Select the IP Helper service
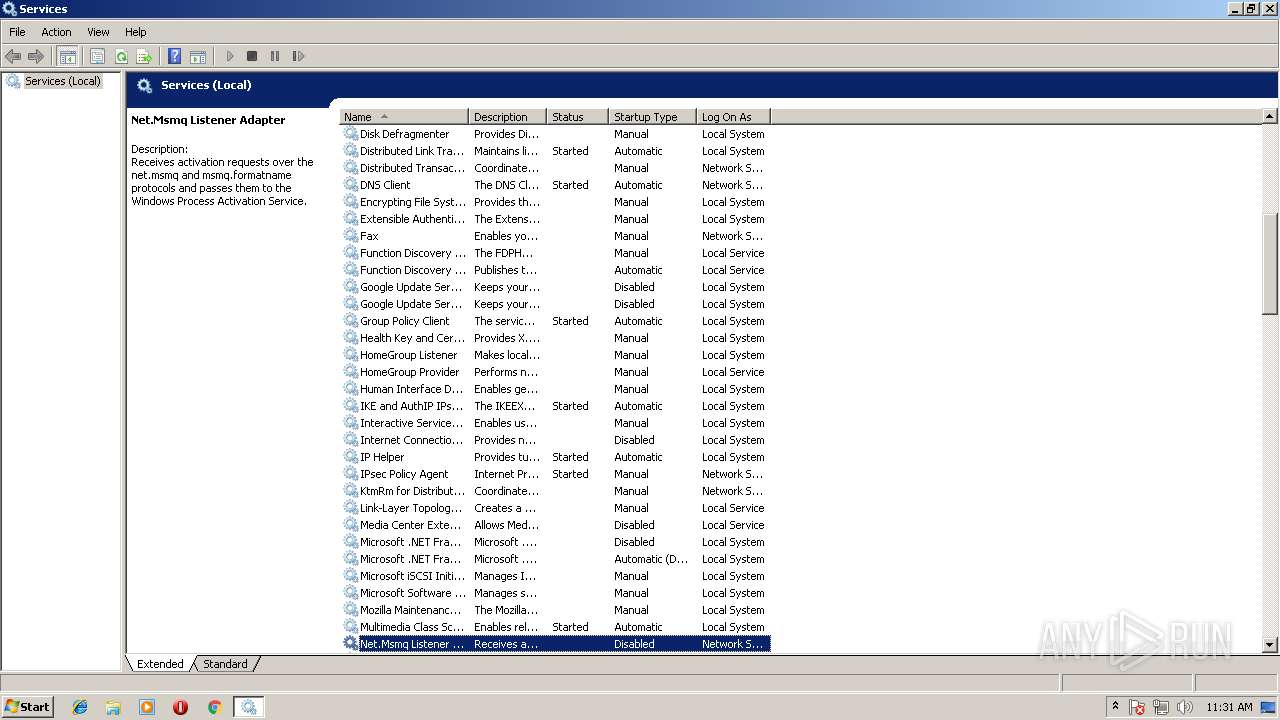 556,457
